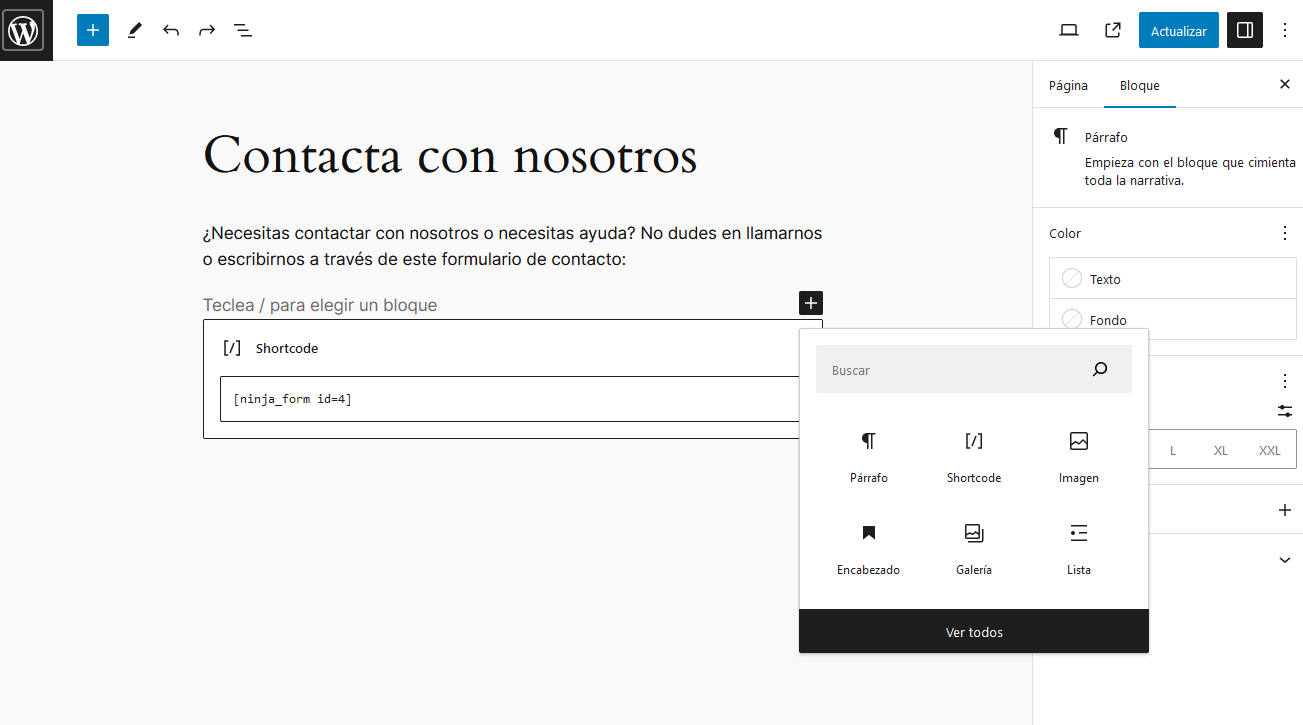The width and height of the screenshot is (1303, 725).
Task: Insert a Galería block
Action: (x=974, y=549)
